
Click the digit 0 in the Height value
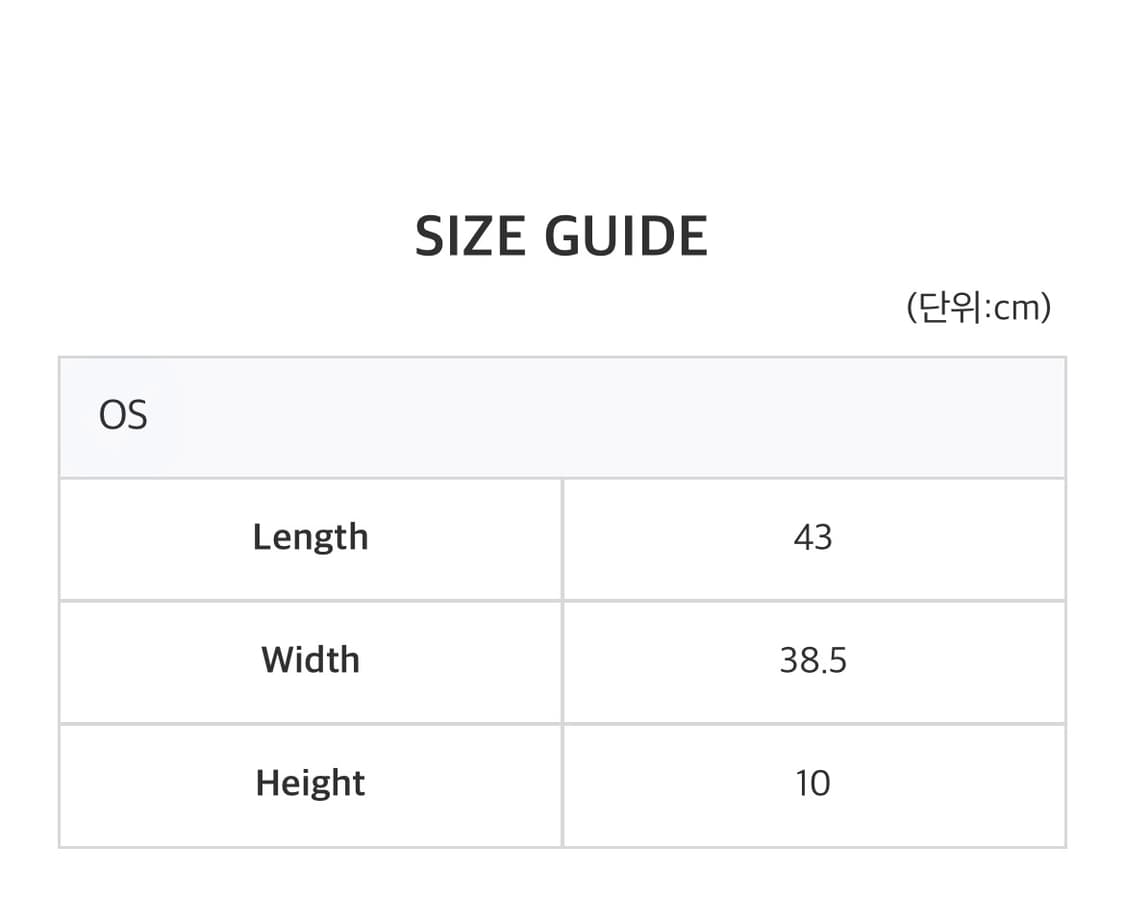click(821, 783)
